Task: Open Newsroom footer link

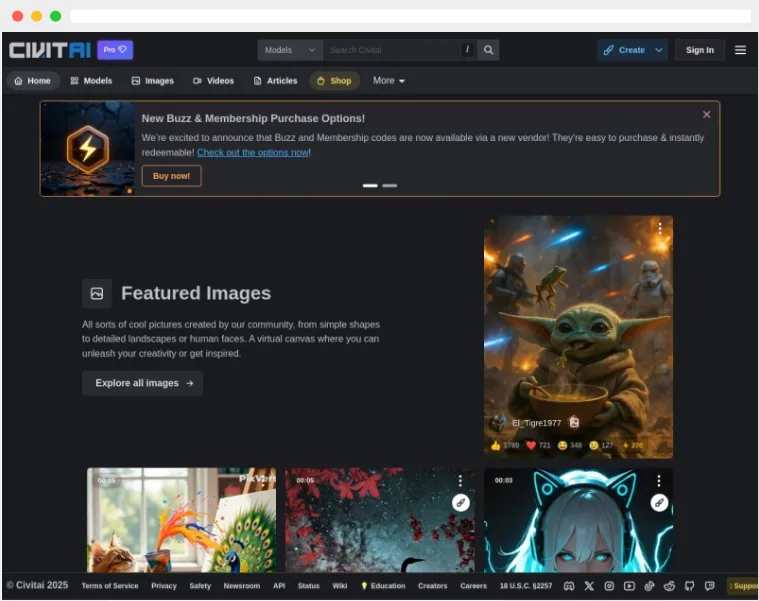Action: (242, 586)
